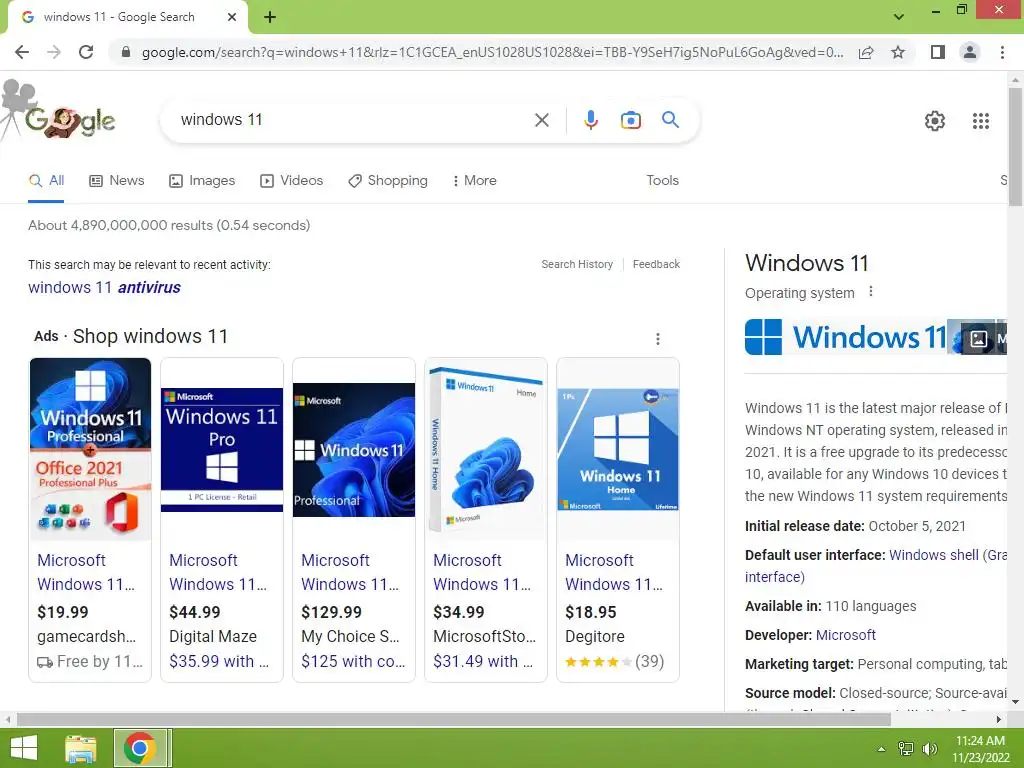
Task: Open a new browser tab
Action: 270,17
